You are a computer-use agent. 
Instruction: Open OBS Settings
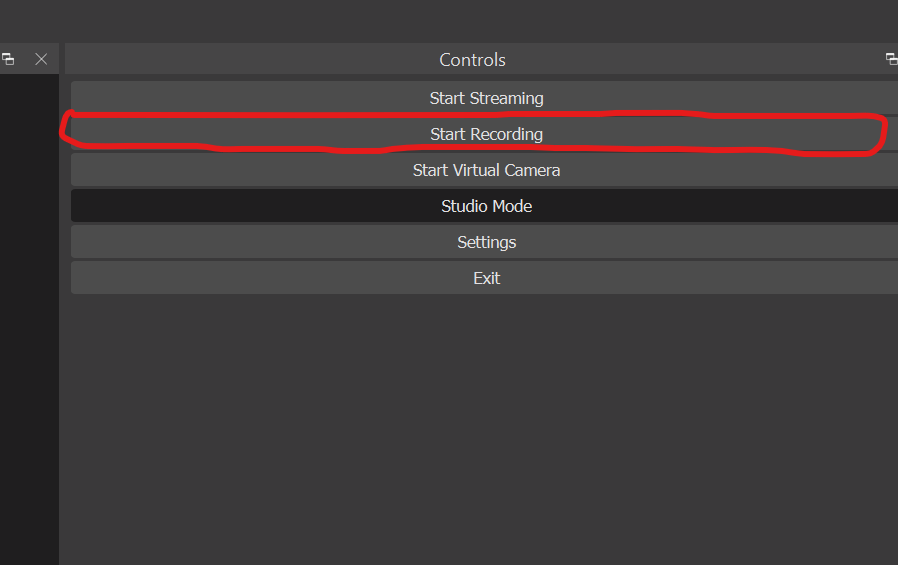(485, 242)
